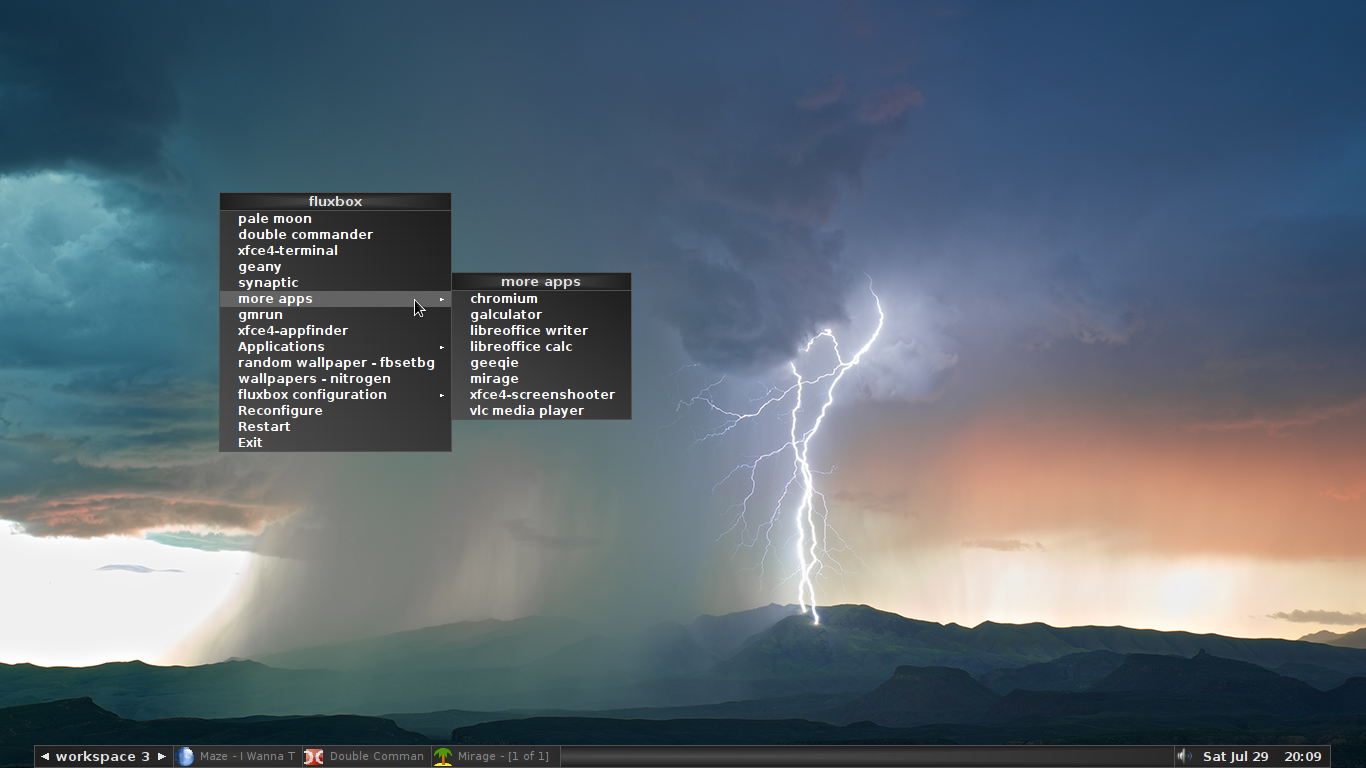Run xfce4-screenshooter from more apps
1366x768 pixels.
(543, 394)
